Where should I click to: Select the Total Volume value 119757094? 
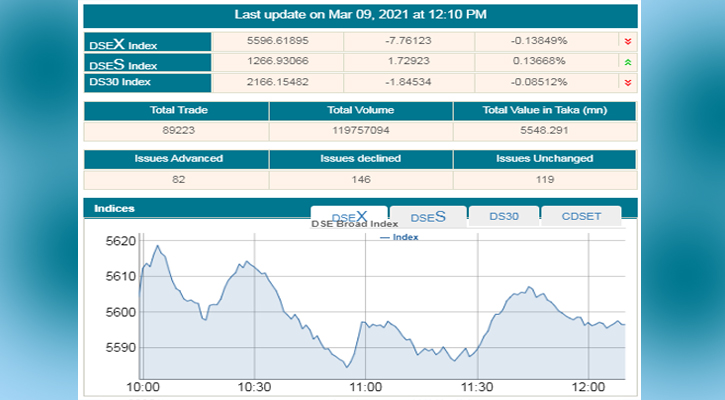point(360,130)
